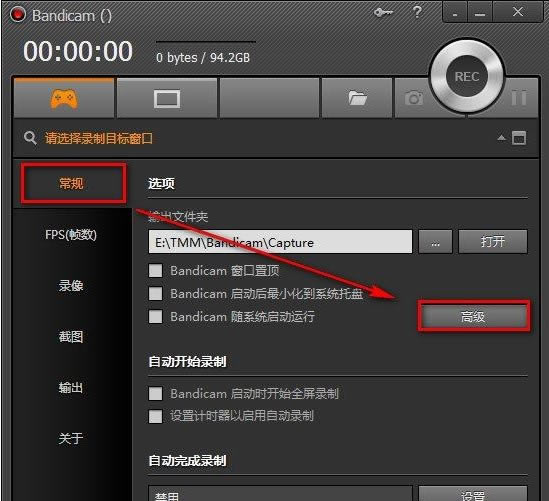Open the output folder icon tab
549x501 pixels.
[357, 98]
